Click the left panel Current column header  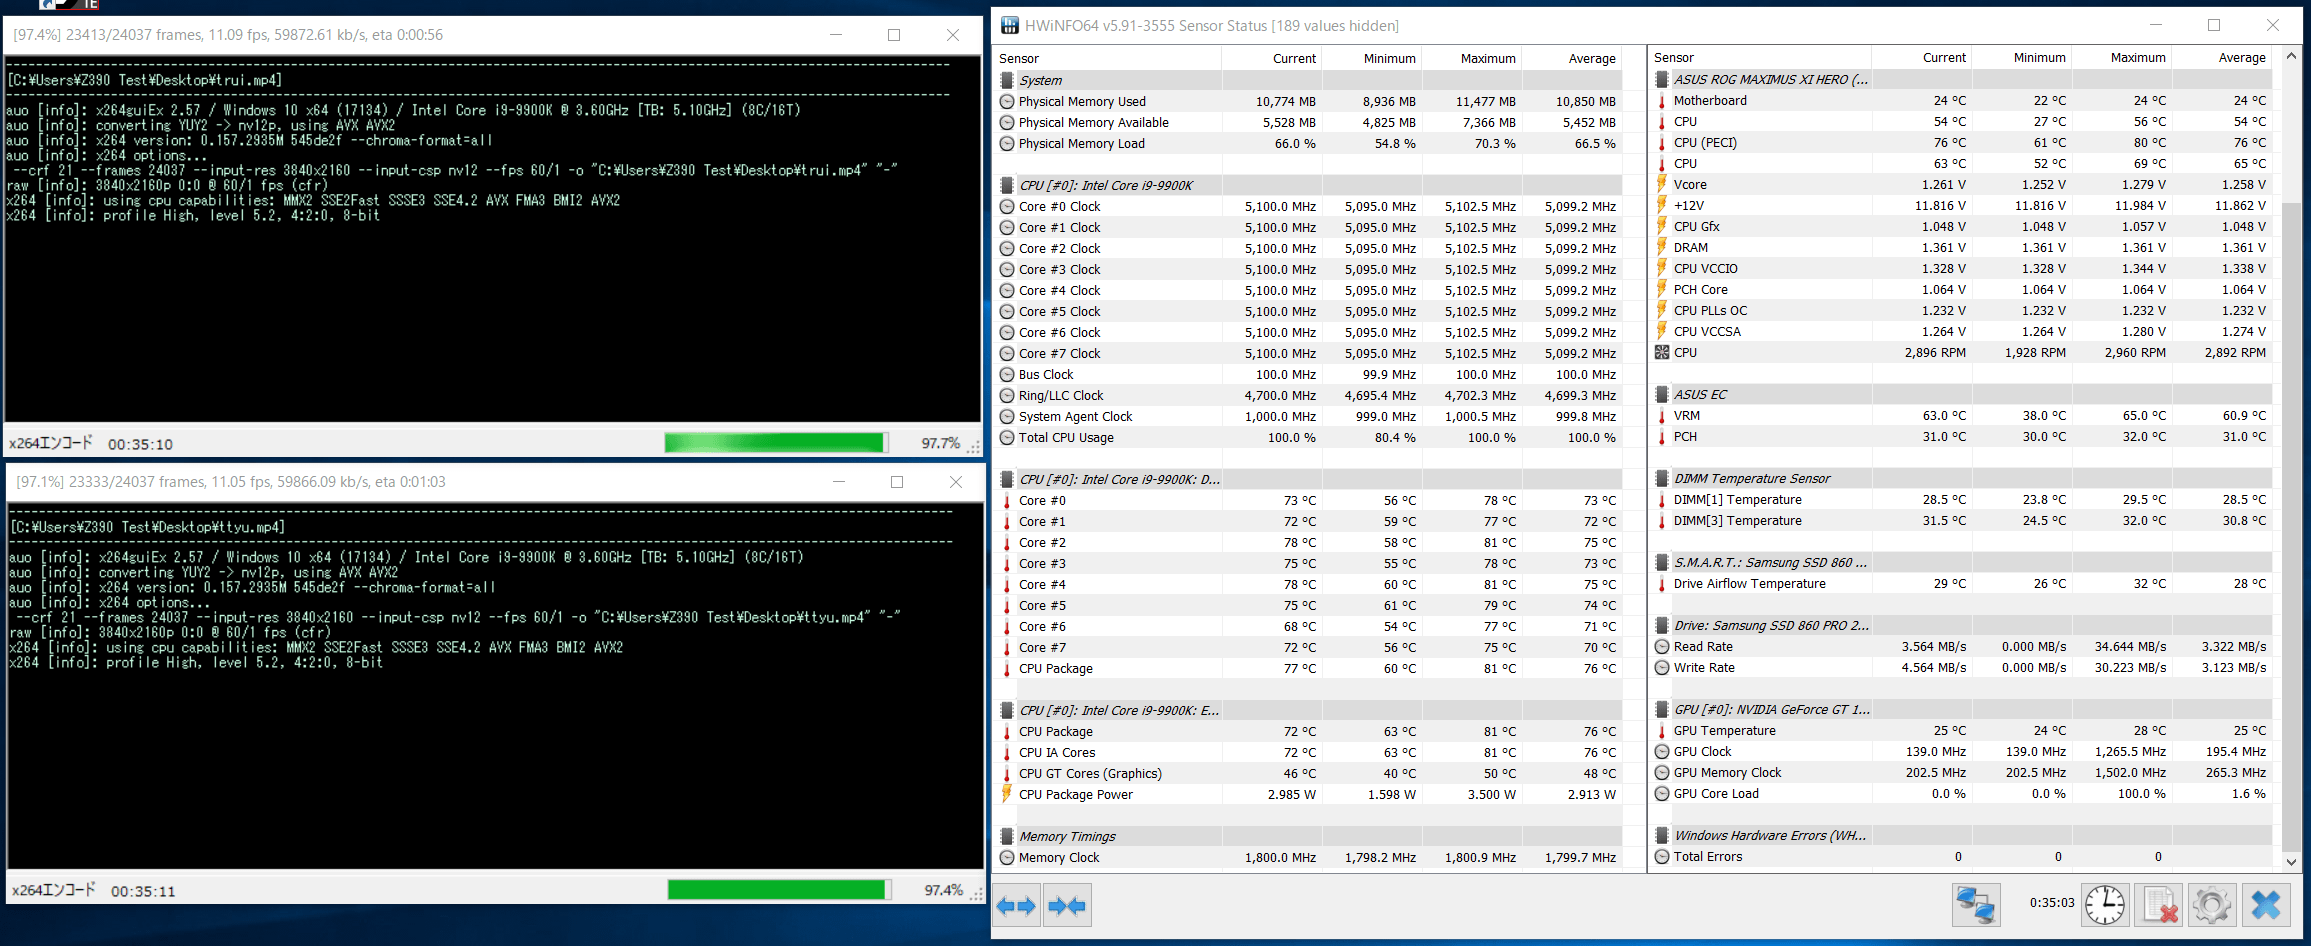point(1271,58)
